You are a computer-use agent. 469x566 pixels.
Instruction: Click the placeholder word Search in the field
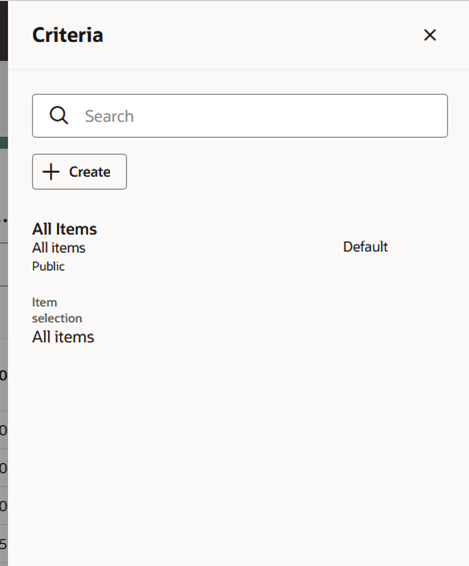(109, 116)
